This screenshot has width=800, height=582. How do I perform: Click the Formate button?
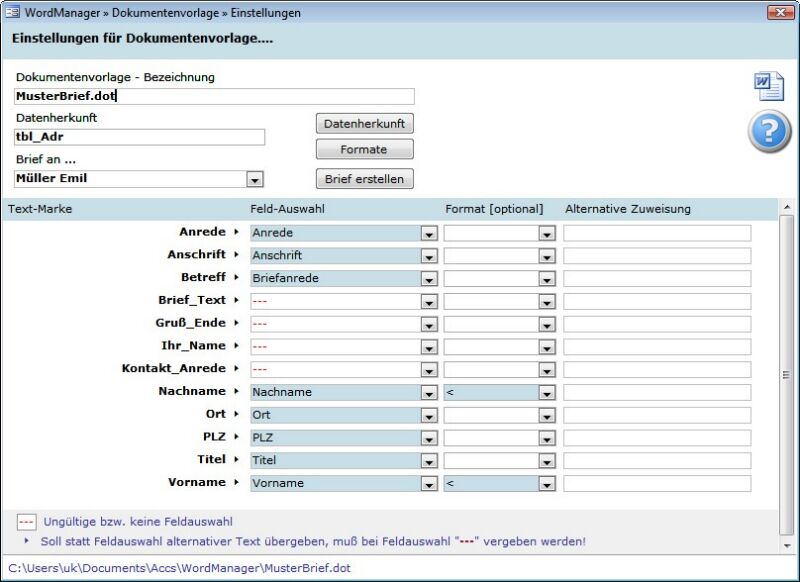(364, 149)
